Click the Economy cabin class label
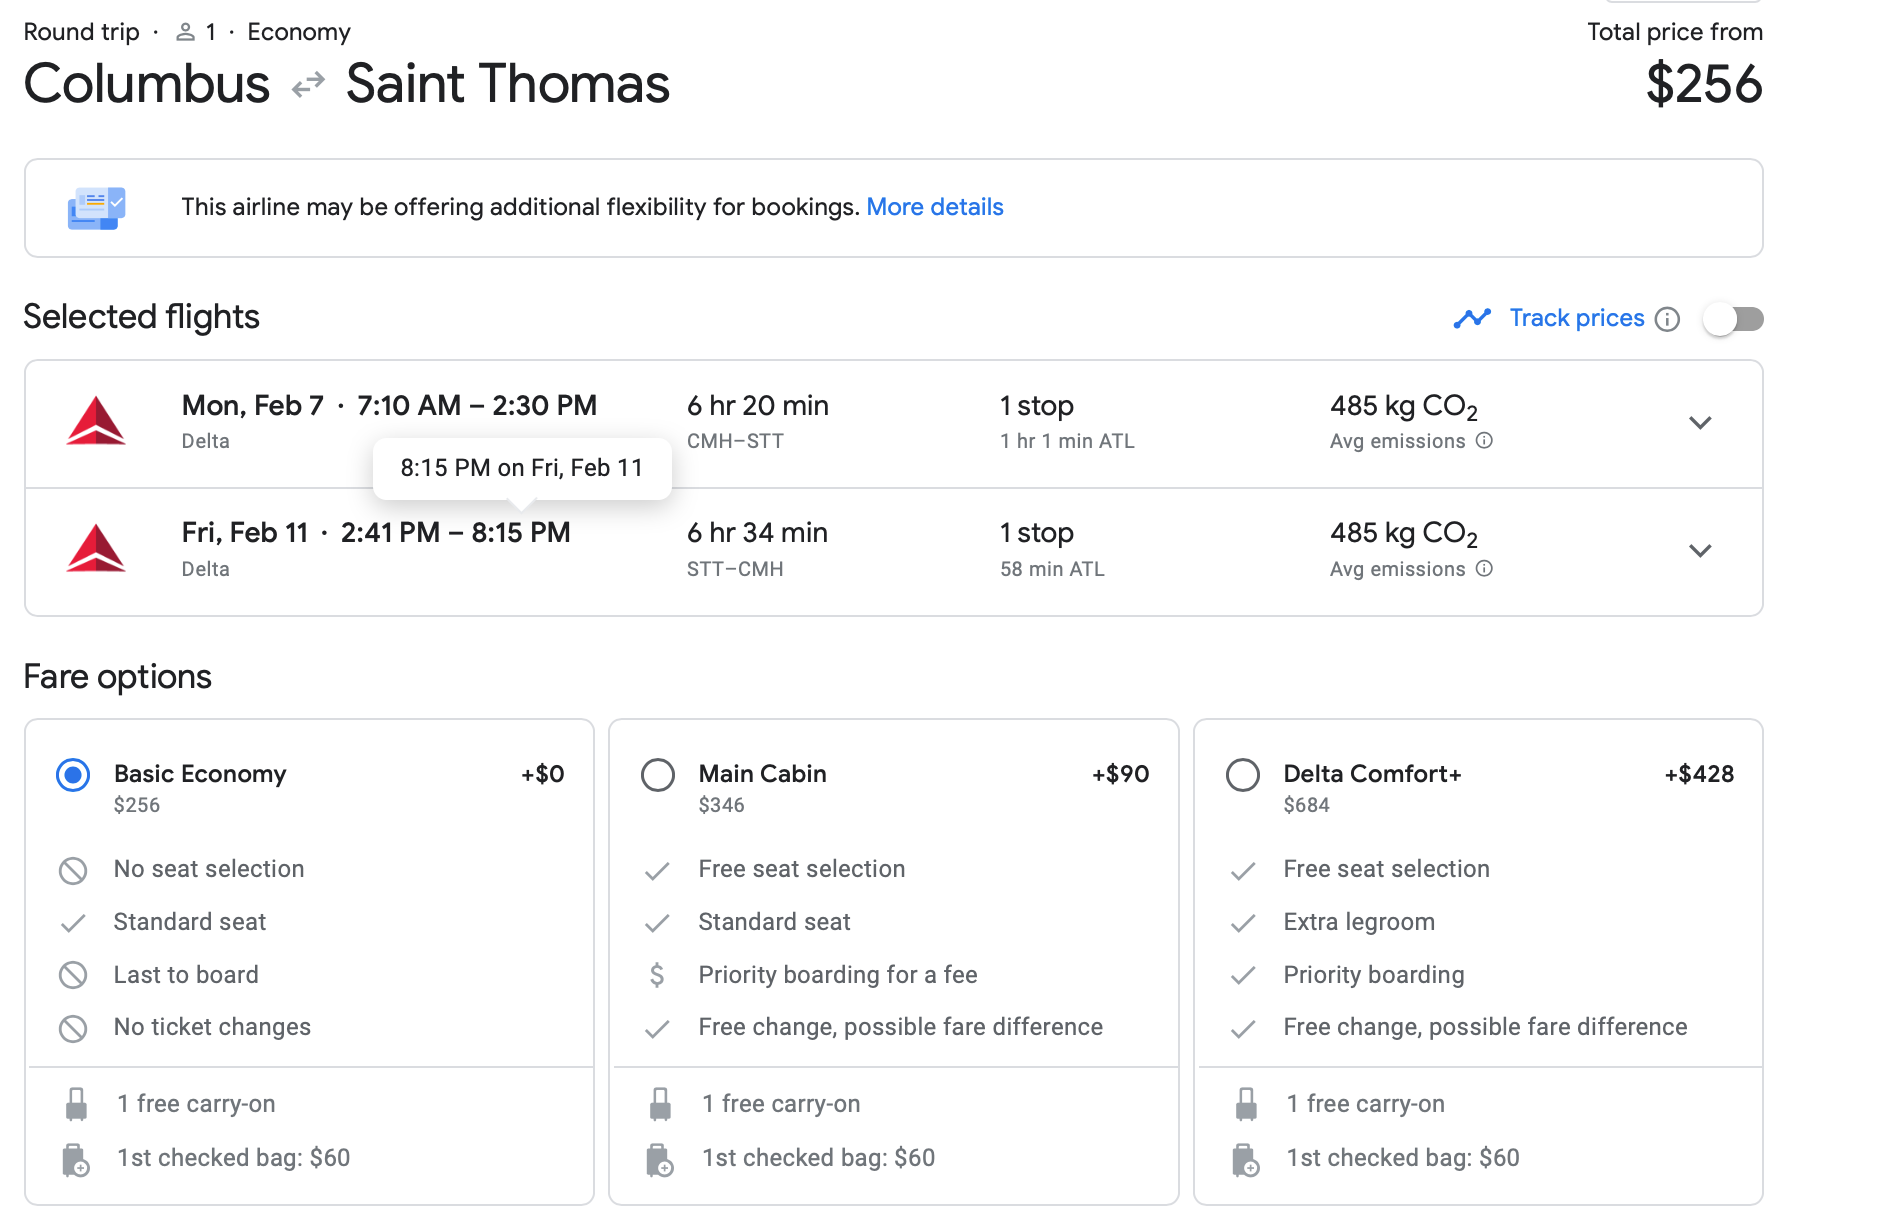This screenshot has width=1900, height=1222. click(299, 32)
